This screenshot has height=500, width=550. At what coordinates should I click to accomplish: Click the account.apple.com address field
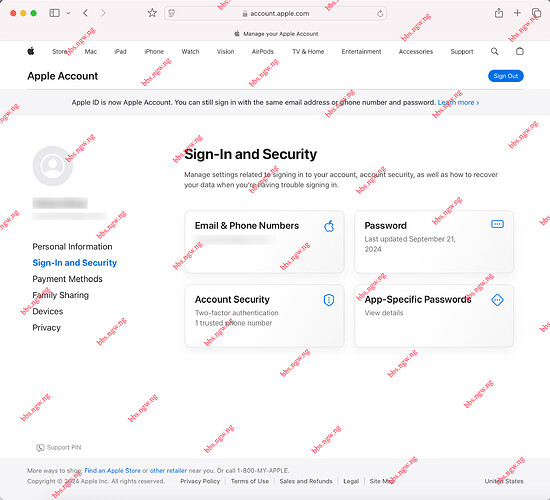tap(275, 14)
